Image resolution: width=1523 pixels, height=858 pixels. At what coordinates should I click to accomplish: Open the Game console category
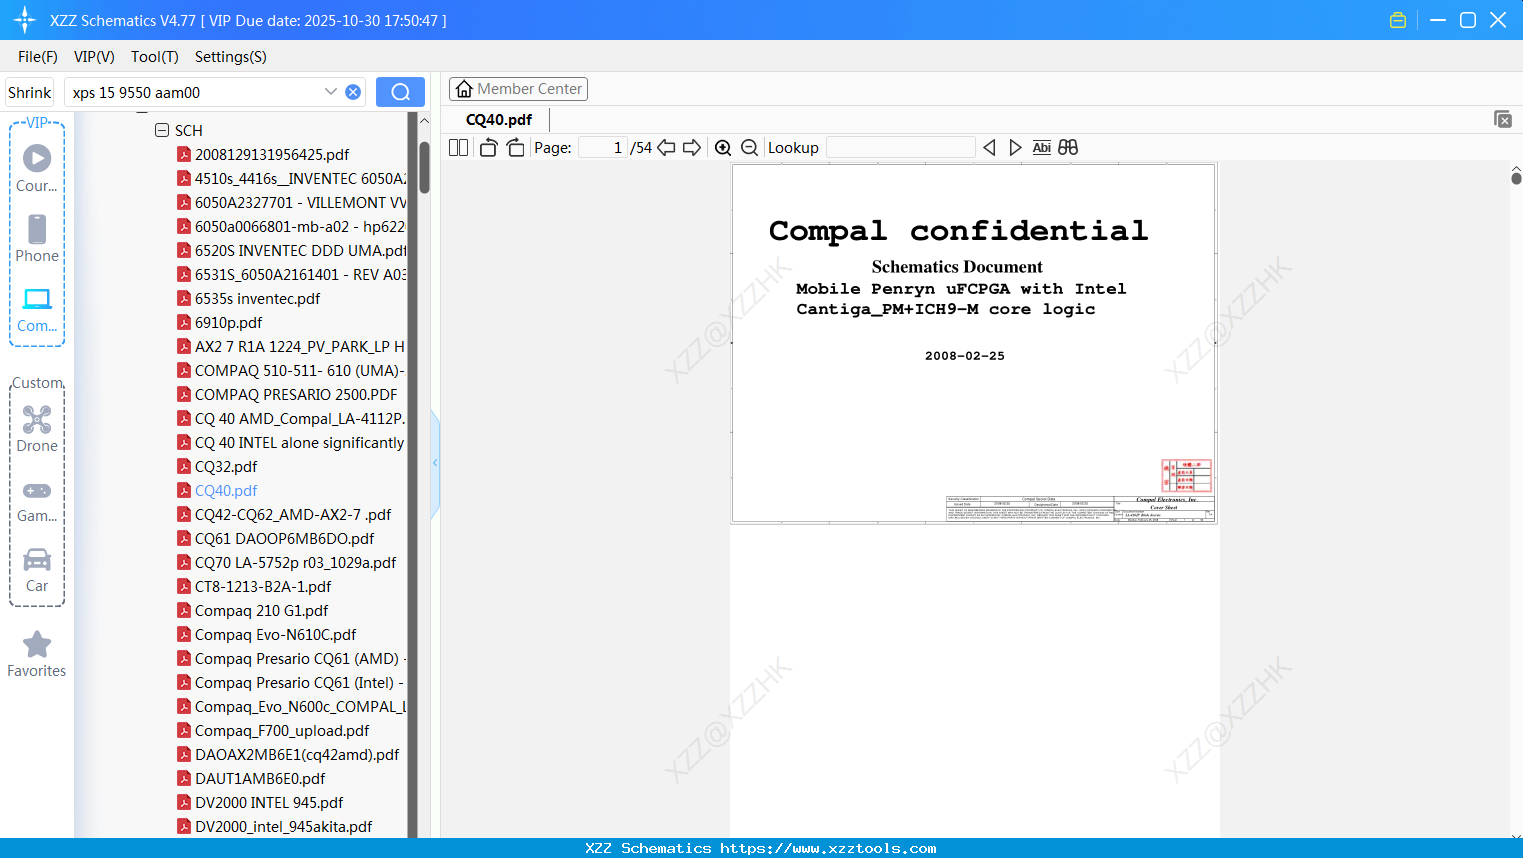coord(37,500)
